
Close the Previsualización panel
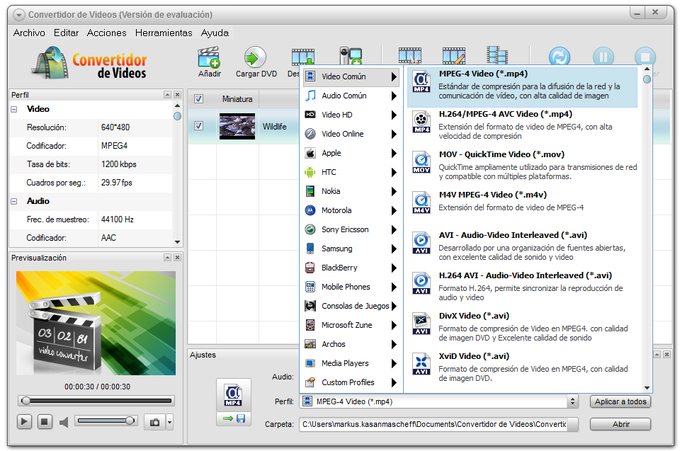pyautogui.click(x=177, y=258)
